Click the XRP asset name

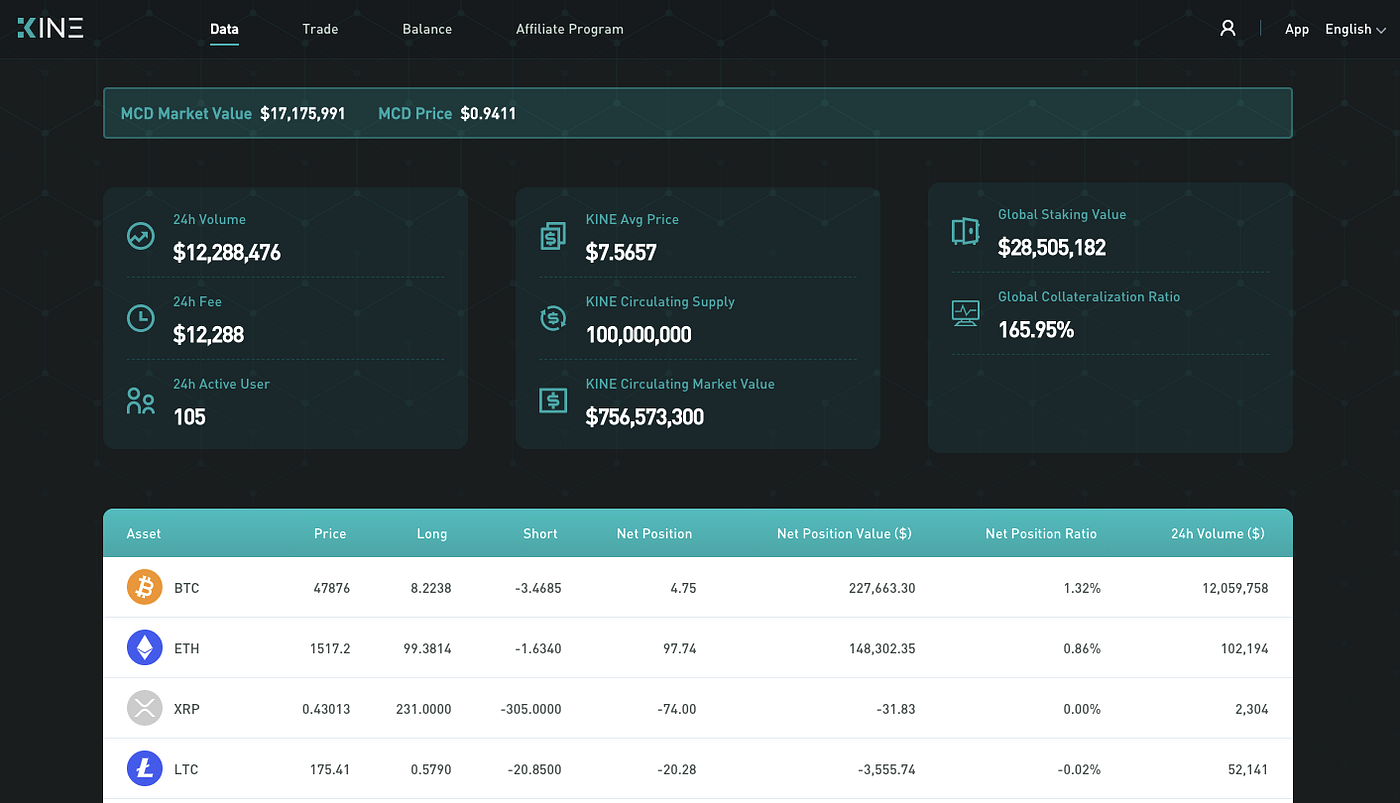[186, 709]
